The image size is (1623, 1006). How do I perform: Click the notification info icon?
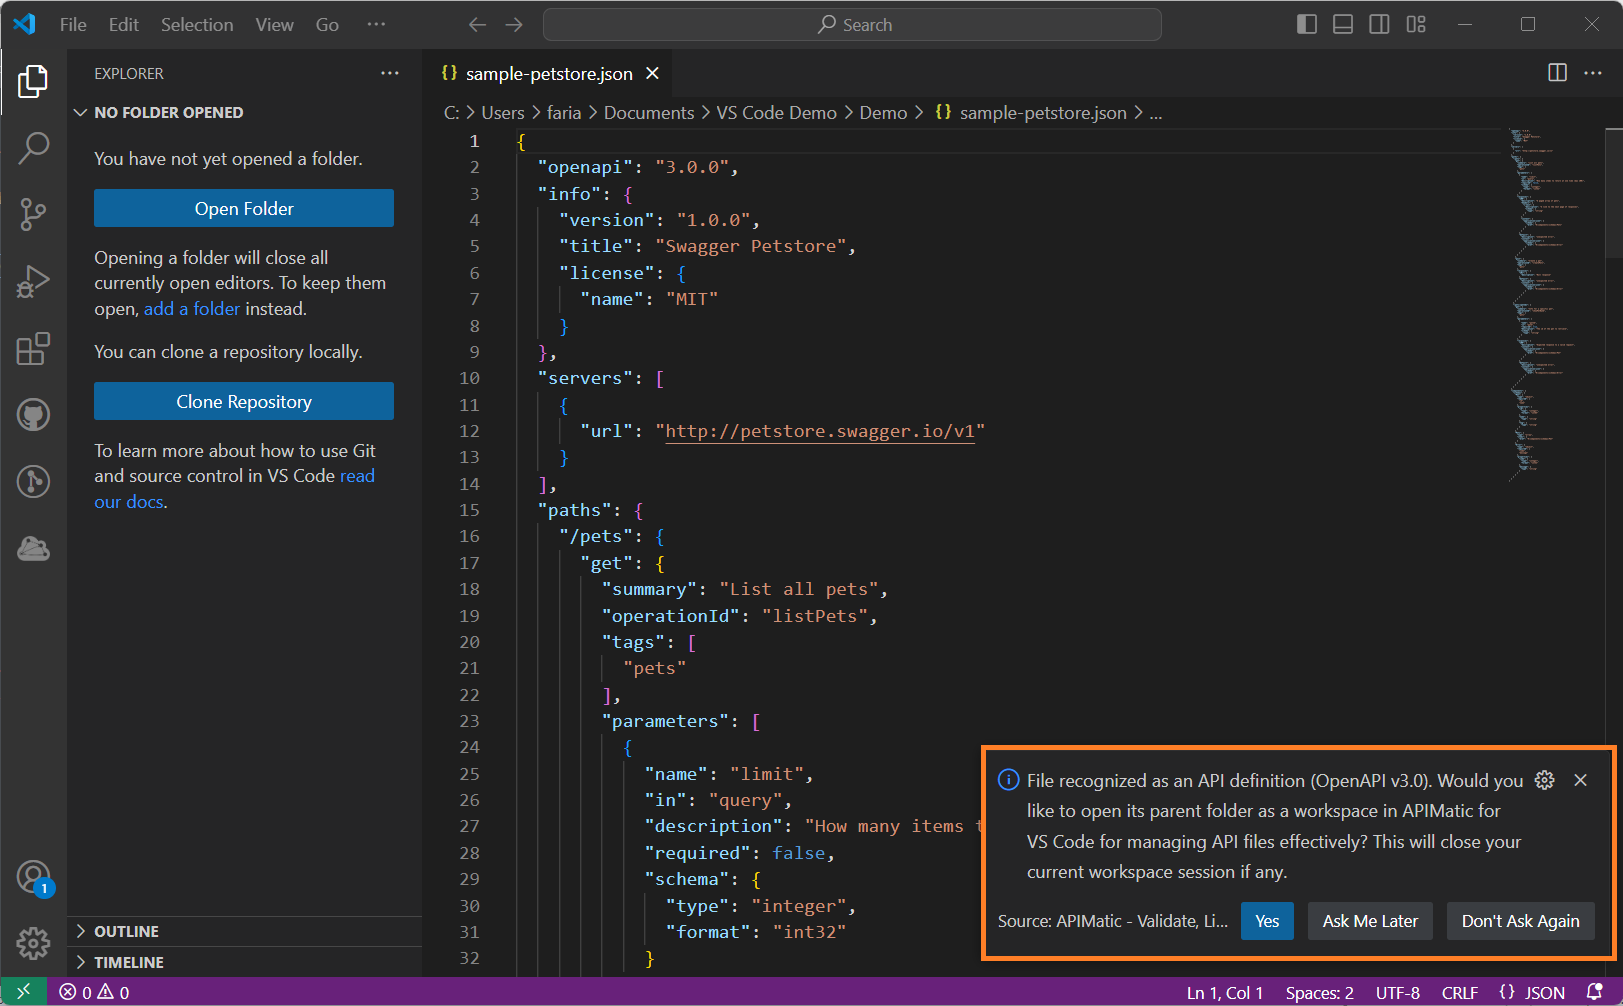click(1009, 780)
